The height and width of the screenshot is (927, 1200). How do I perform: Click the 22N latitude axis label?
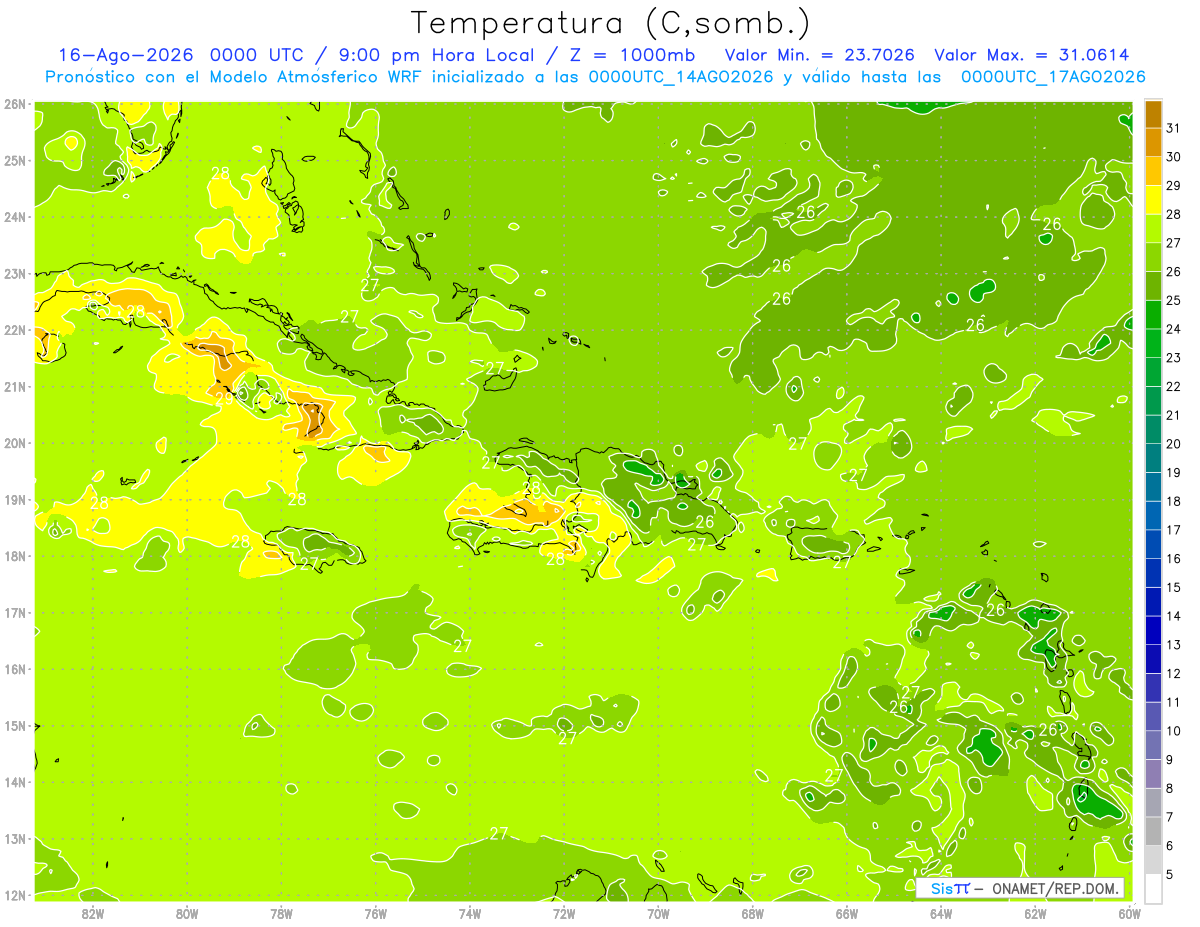pyautogui.click(x=15, y=330)
